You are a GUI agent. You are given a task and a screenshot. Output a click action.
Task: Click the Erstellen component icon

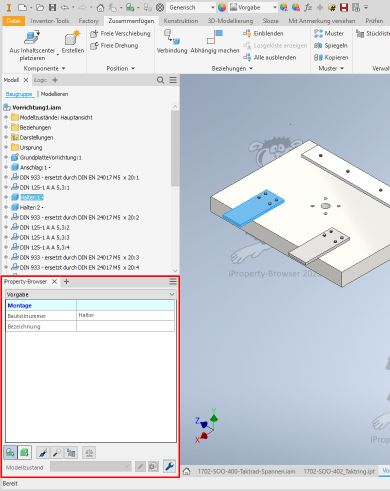pyautogui.click(x=73, y=37)
